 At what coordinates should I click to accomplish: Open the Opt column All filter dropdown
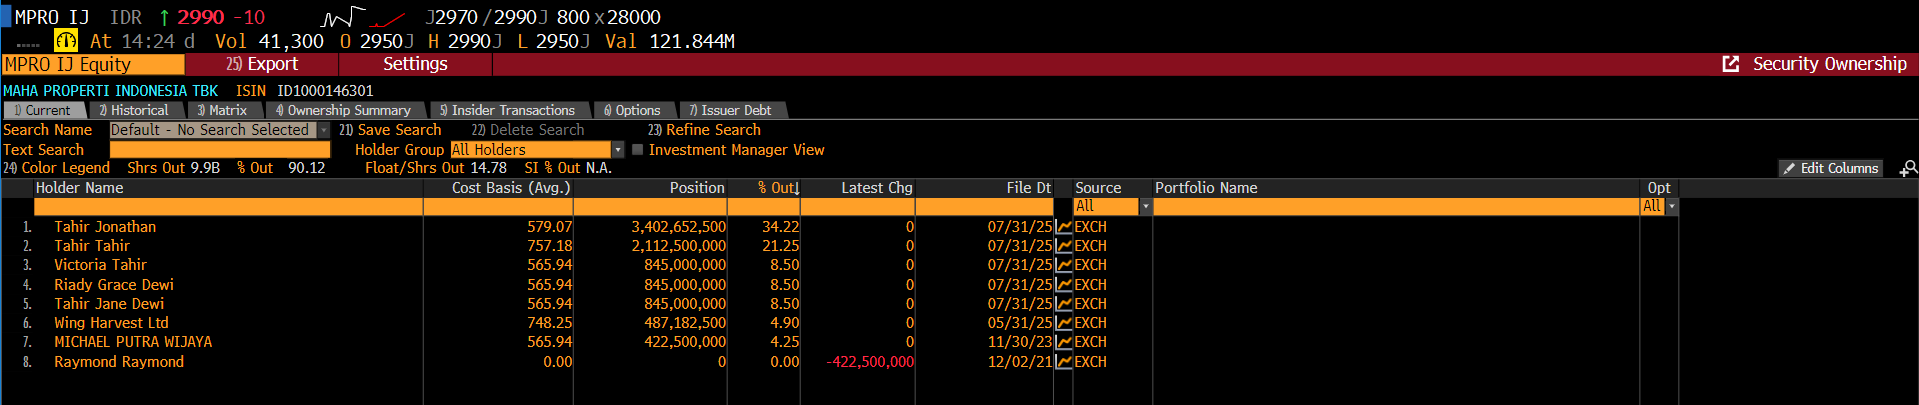pos(1672,207)
